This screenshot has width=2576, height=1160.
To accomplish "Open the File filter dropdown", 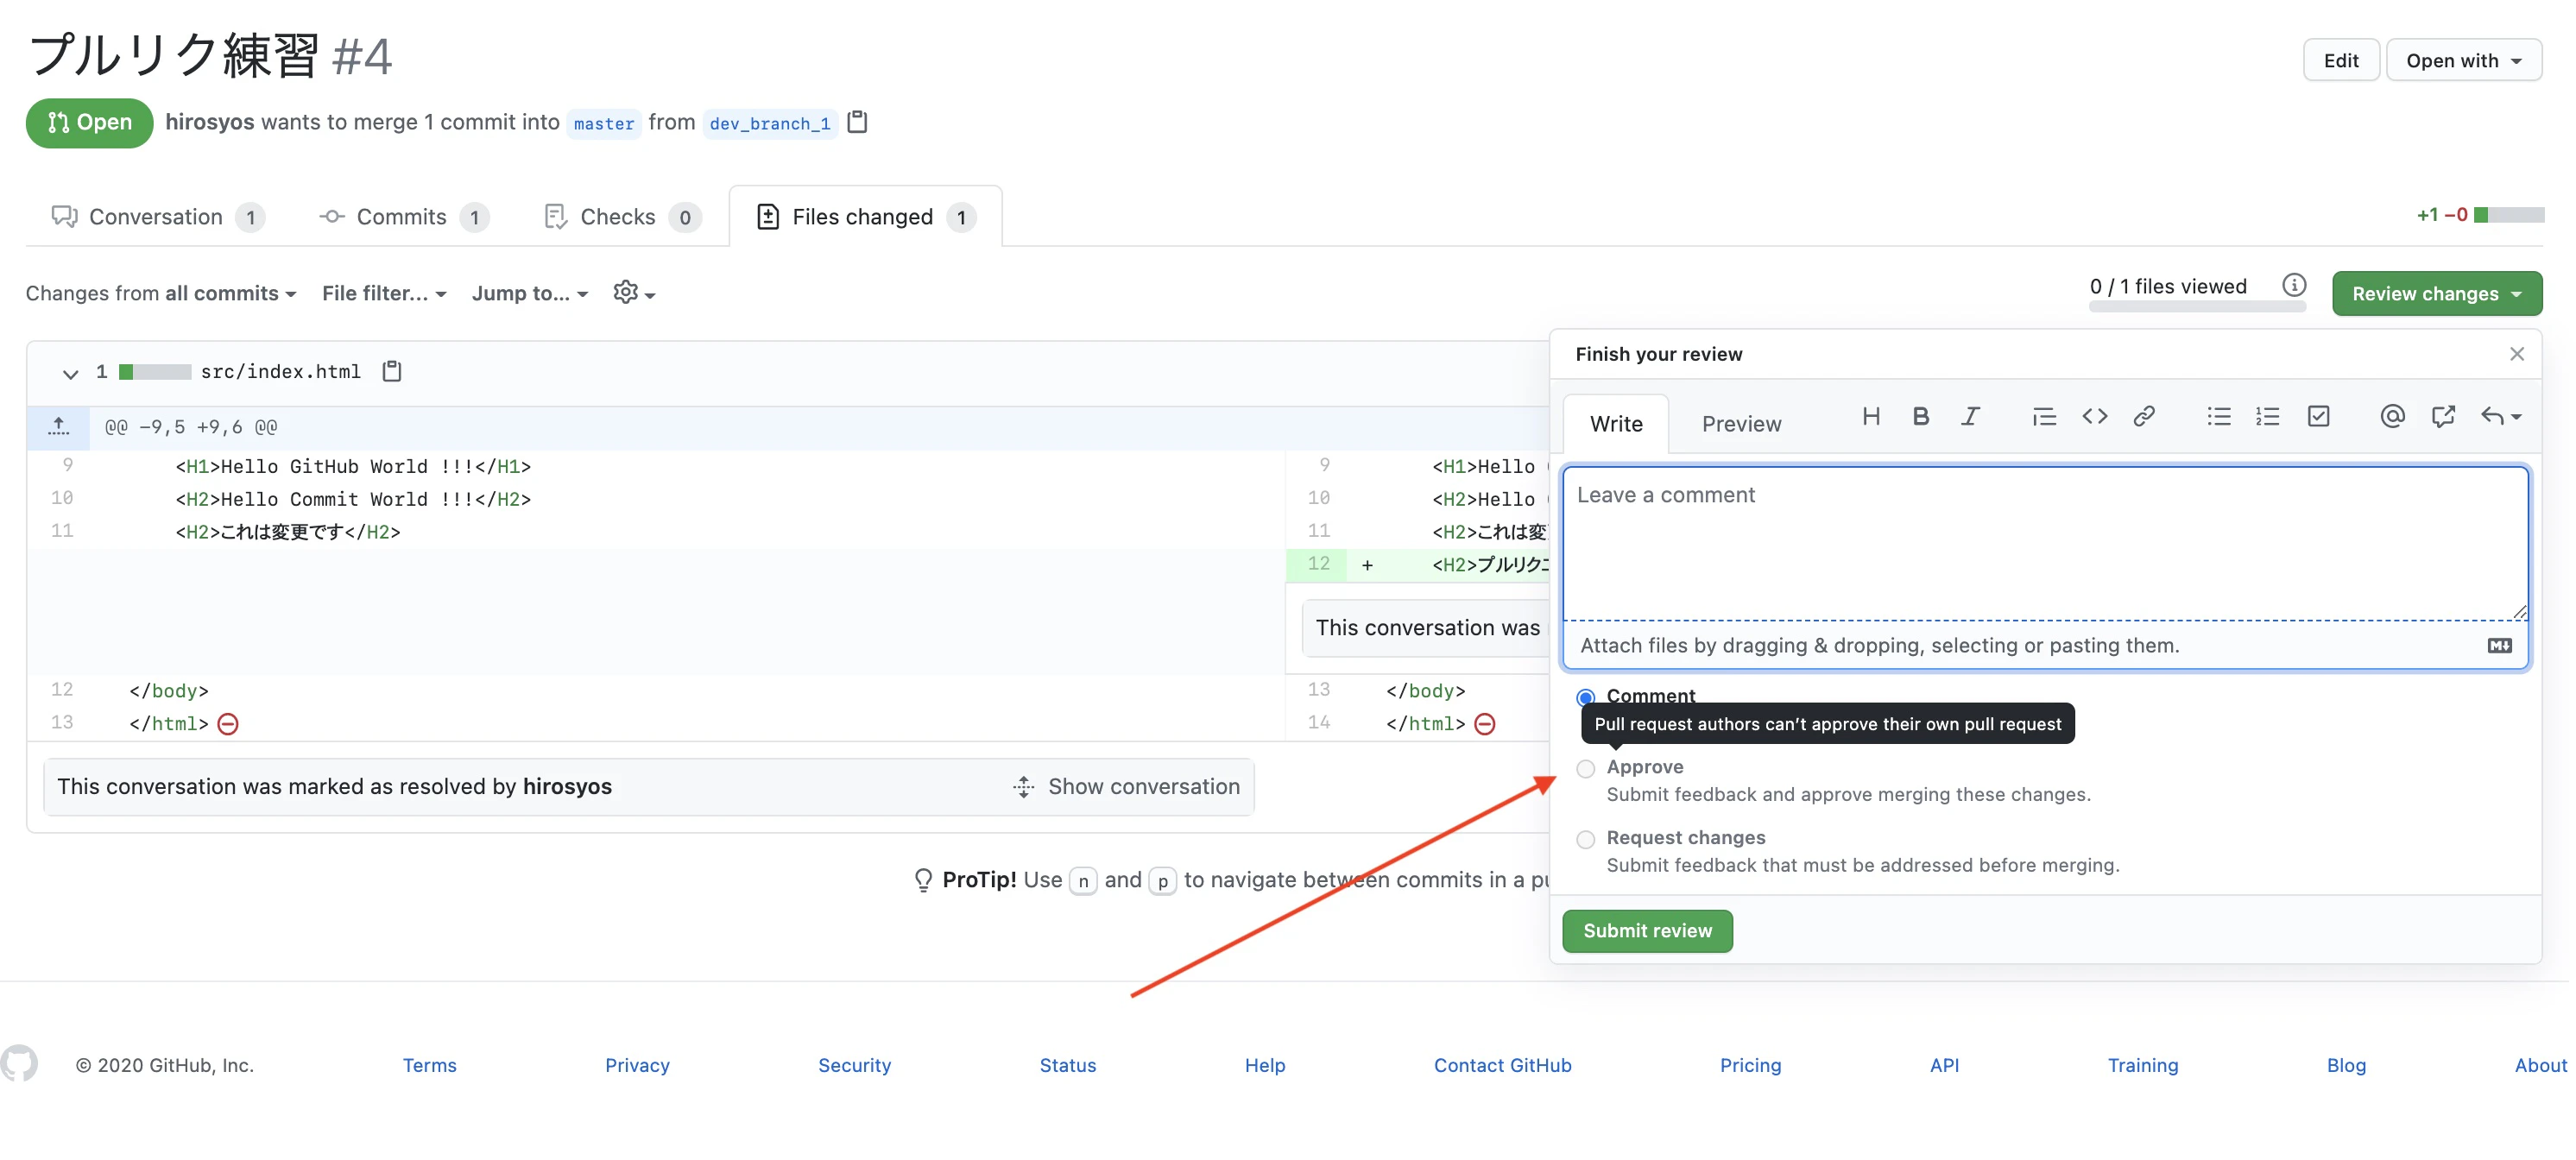I will [384, 293].
